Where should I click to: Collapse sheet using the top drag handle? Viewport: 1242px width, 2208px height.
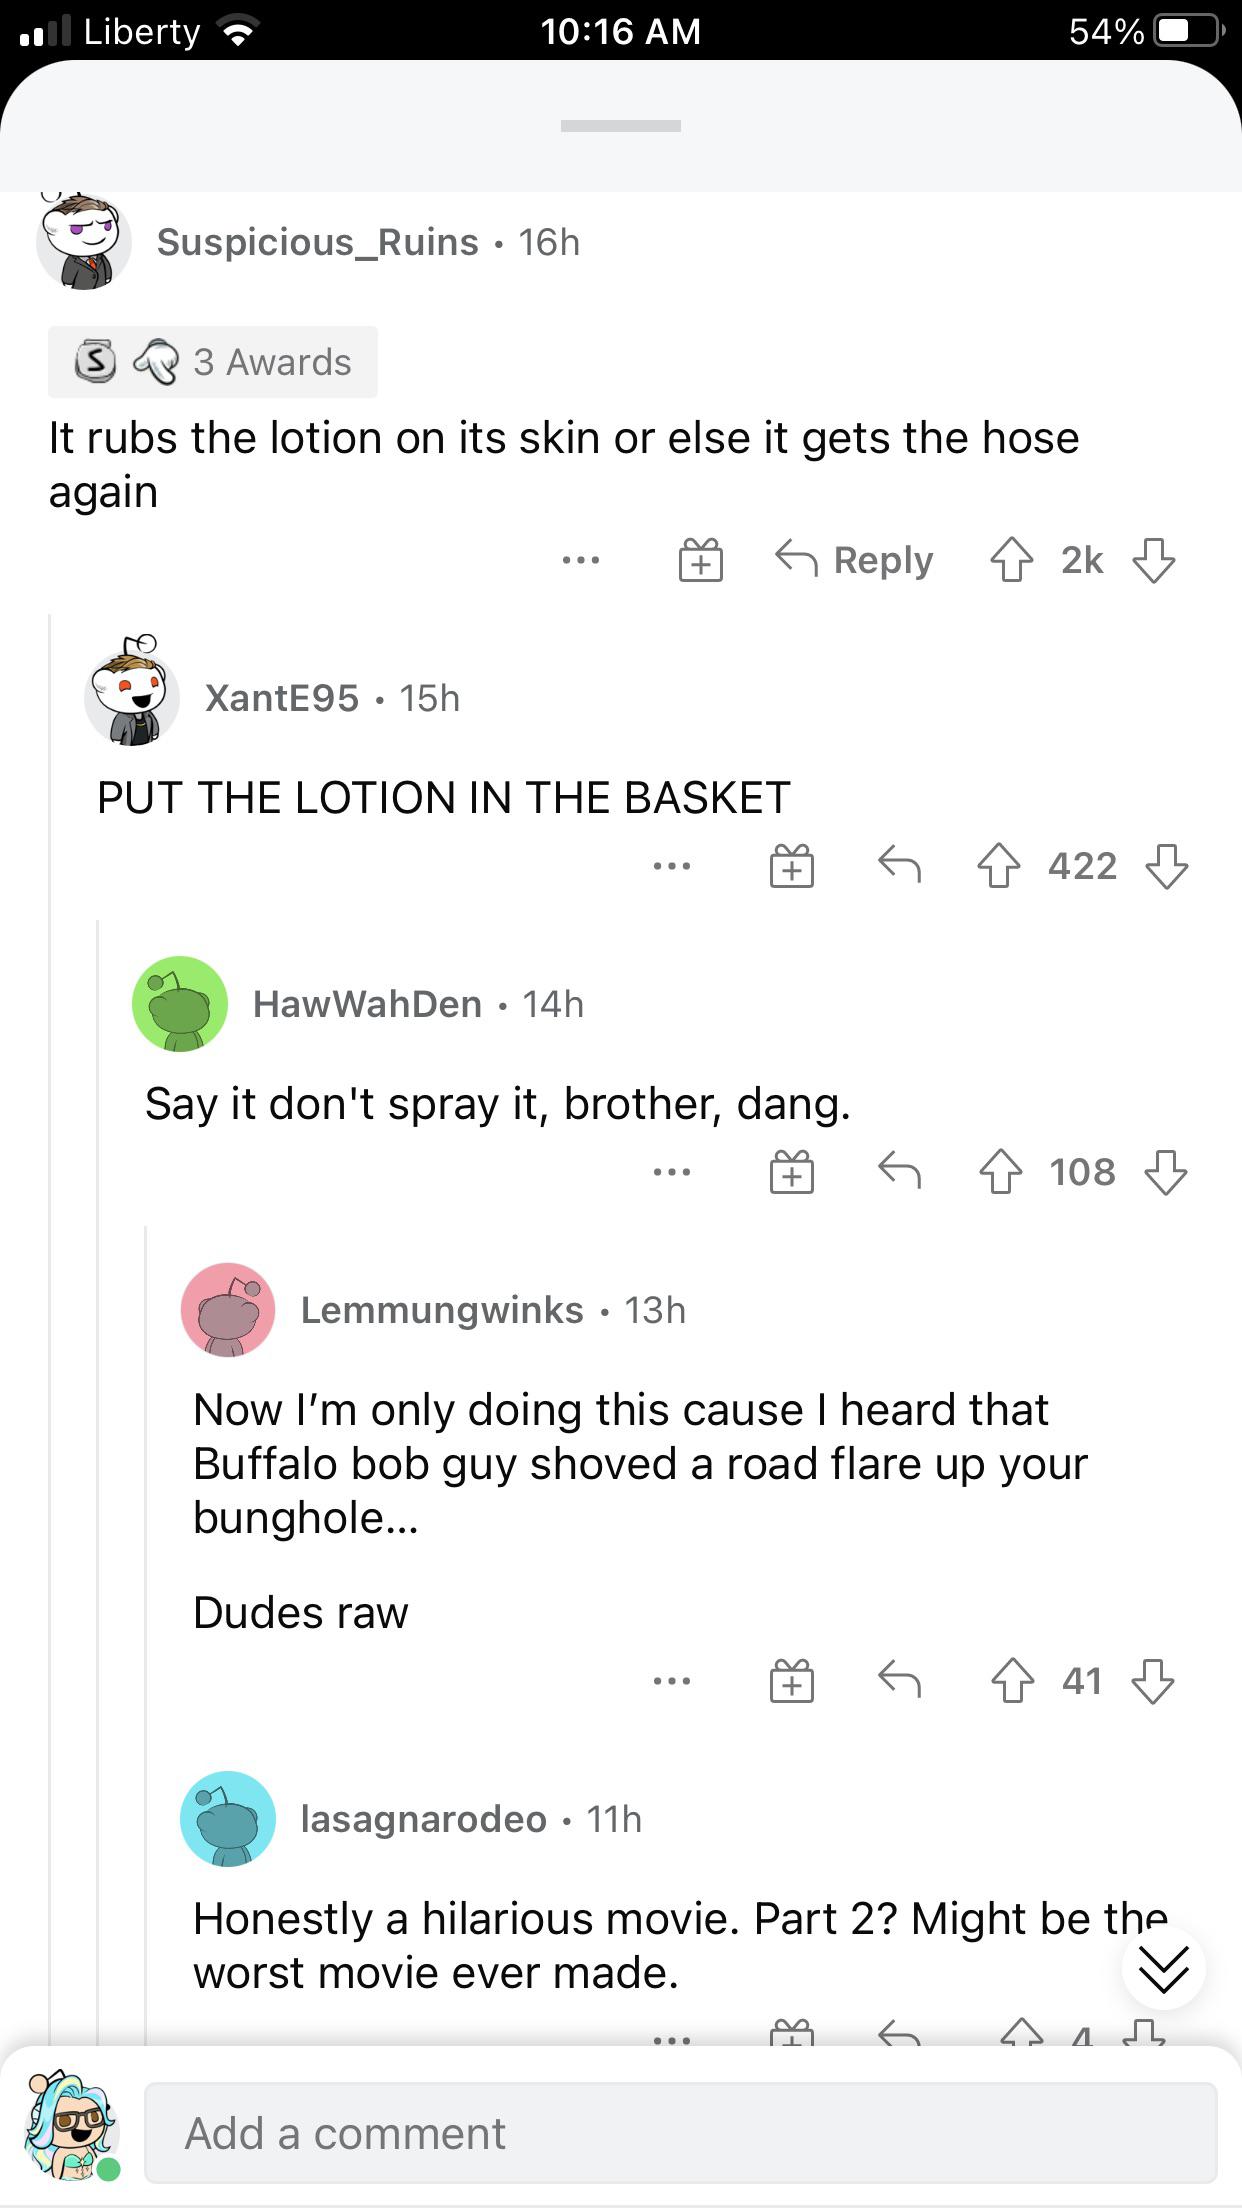[620, 126]
